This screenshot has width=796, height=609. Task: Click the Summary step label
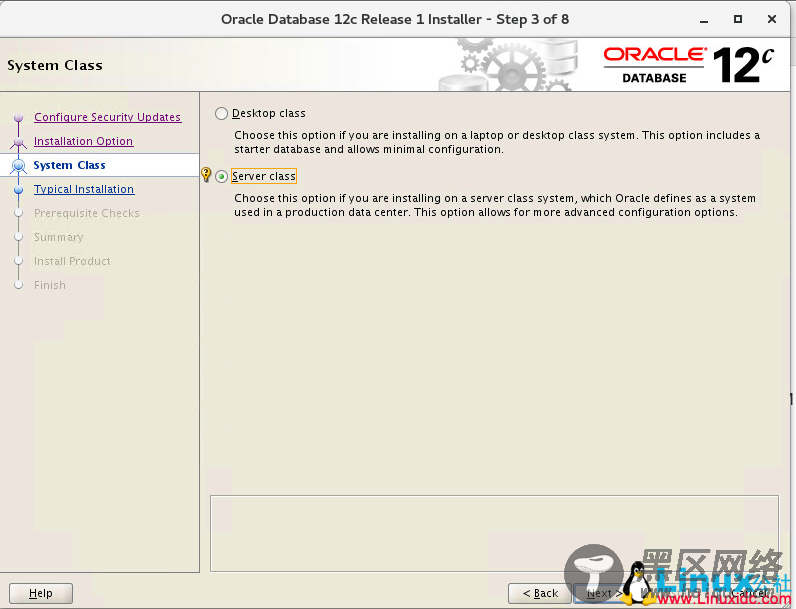58,237
